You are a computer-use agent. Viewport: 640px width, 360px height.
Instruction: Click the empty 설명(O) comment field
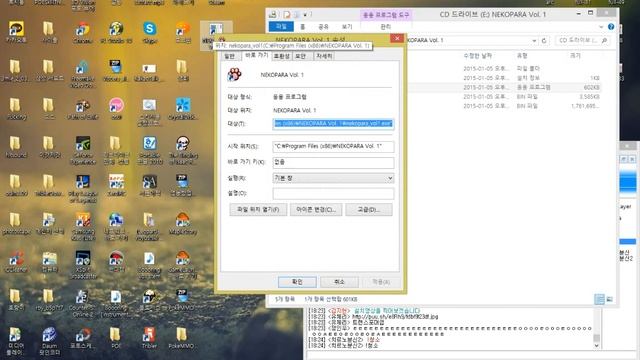click(333, 193)
